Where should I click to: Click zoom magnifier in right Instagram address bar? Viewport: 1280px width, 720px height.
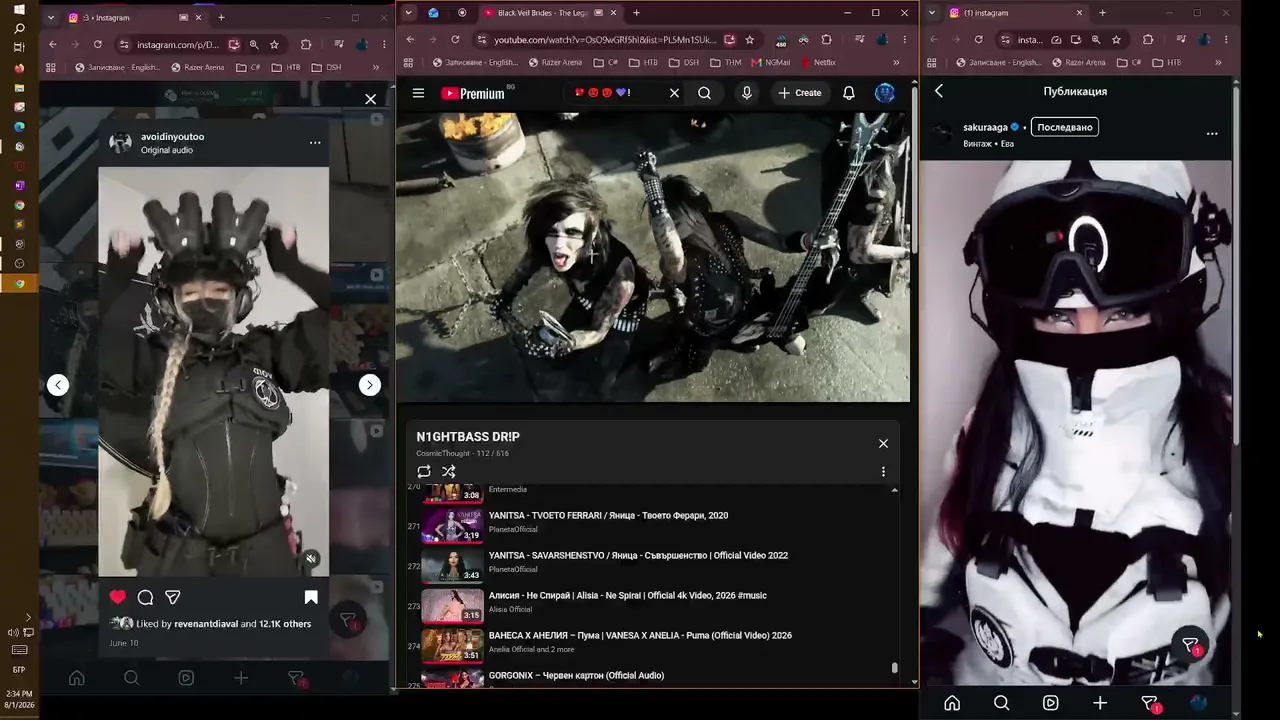coord(1096,39)
